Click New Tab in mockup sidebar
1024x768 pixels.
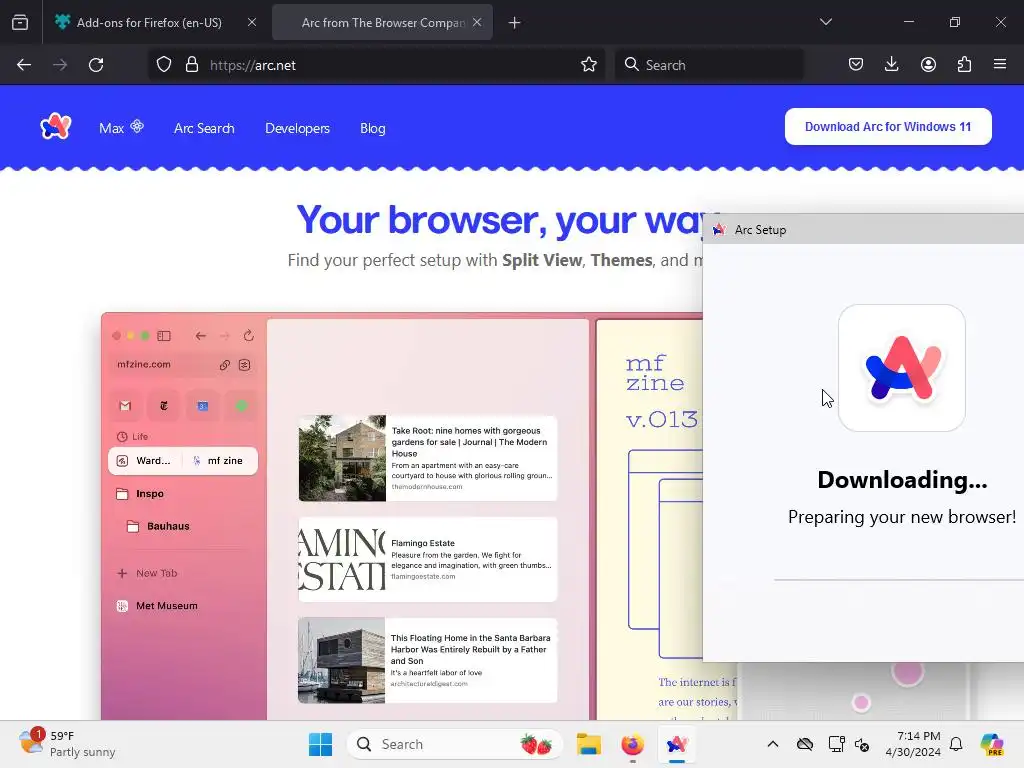(147, 573)
